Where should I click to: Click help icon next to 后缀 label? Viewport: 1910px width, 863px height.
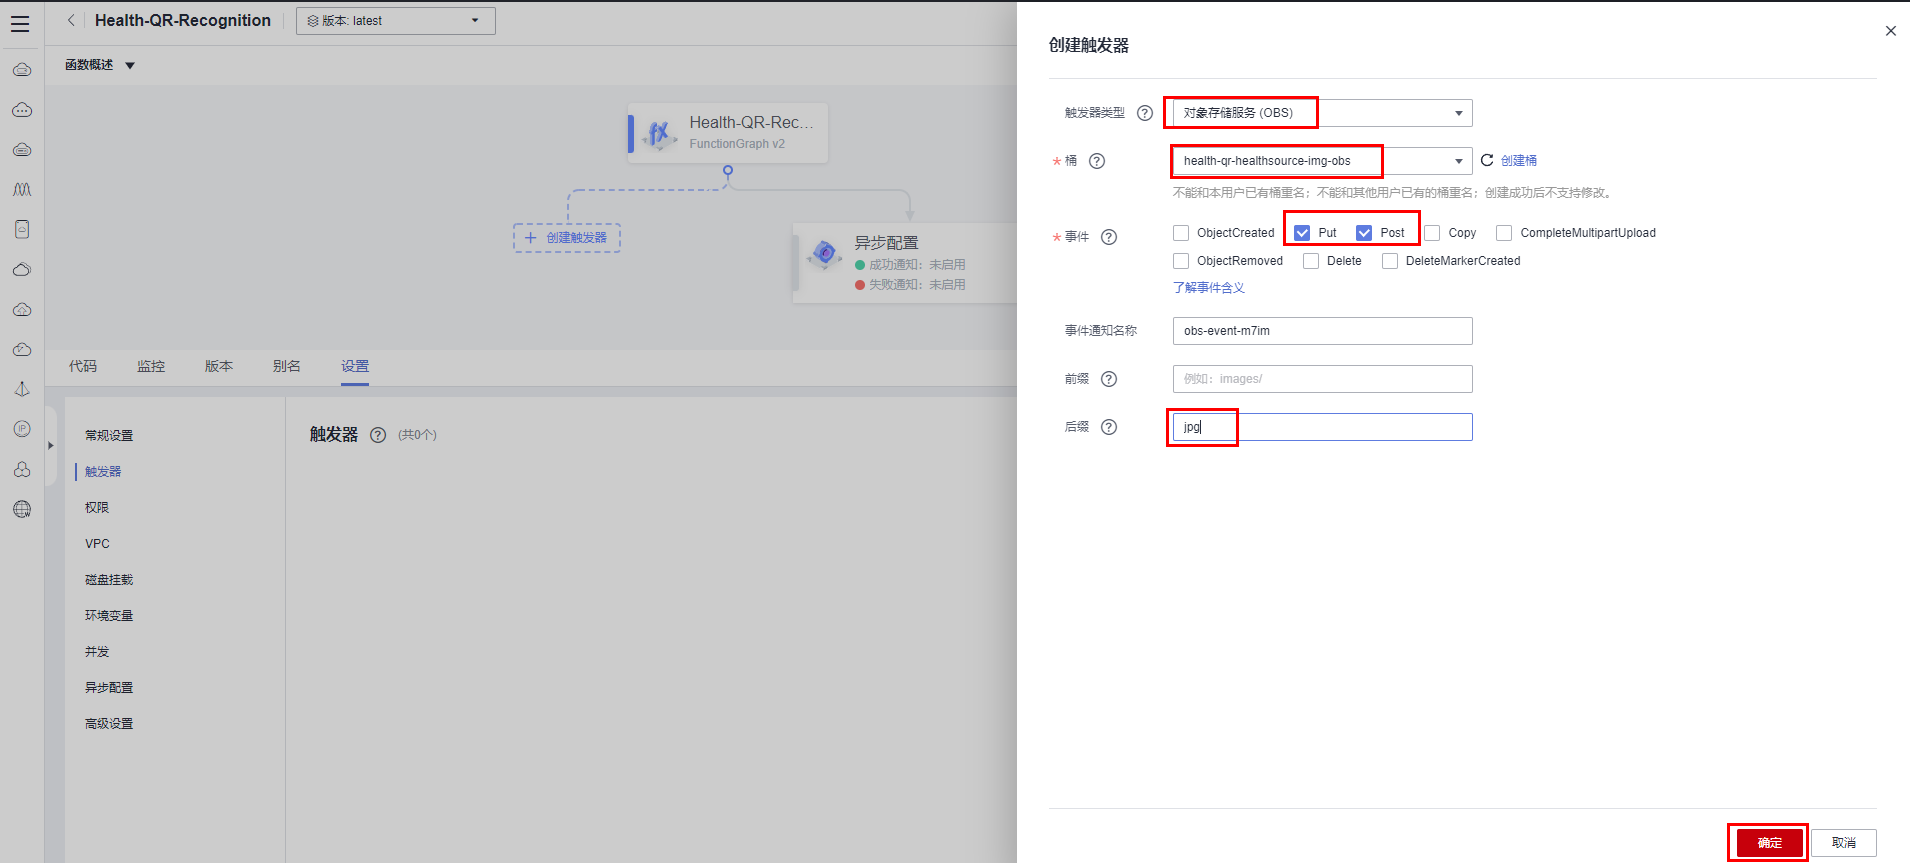[x=1109, y=427]
